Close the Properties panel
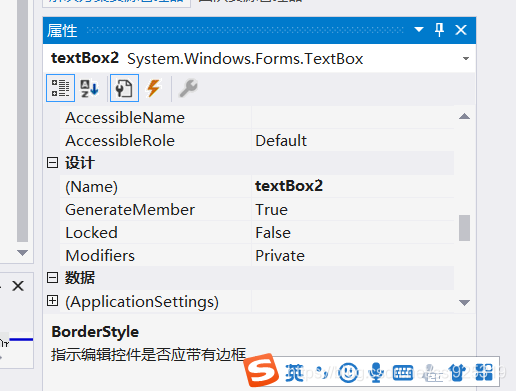The image size is (516, 391). (x=461, y=30)
